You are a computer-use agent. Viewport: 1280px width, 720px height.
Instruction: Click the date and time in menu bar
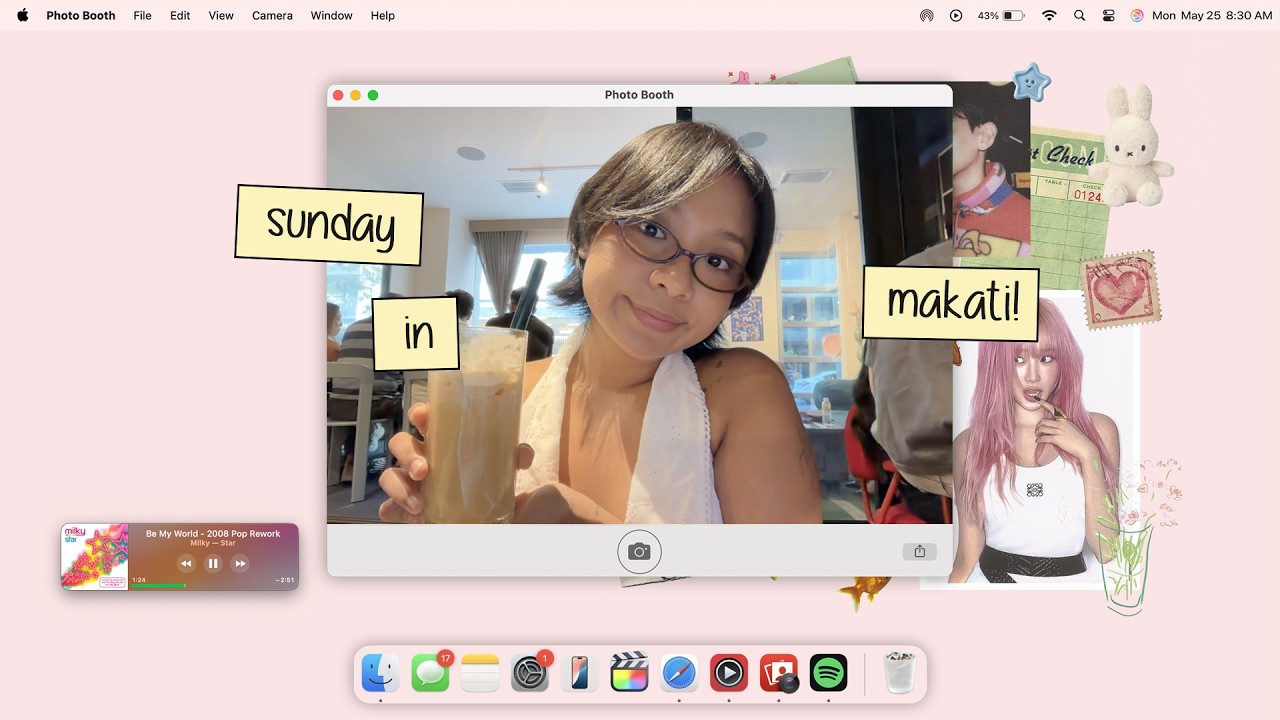click(1212, 16)
